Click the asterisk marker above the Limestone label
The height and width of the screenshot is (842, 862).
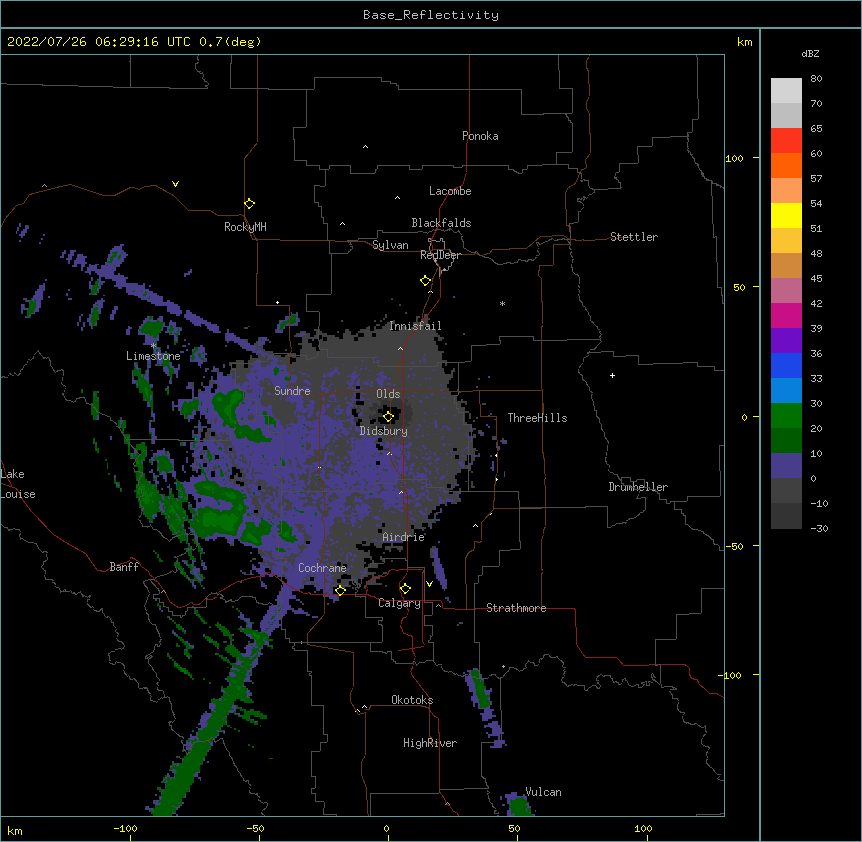click(x=153, y=346)
